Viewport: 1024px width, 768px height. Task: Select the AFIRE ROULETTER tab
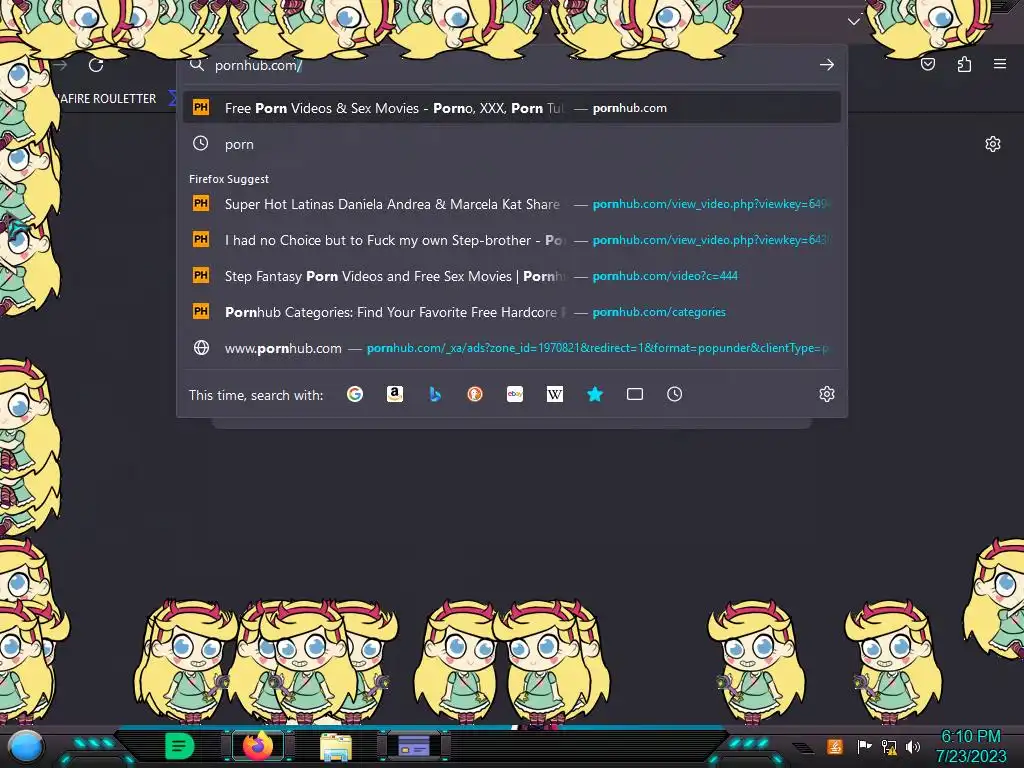(x=108, y=99)
